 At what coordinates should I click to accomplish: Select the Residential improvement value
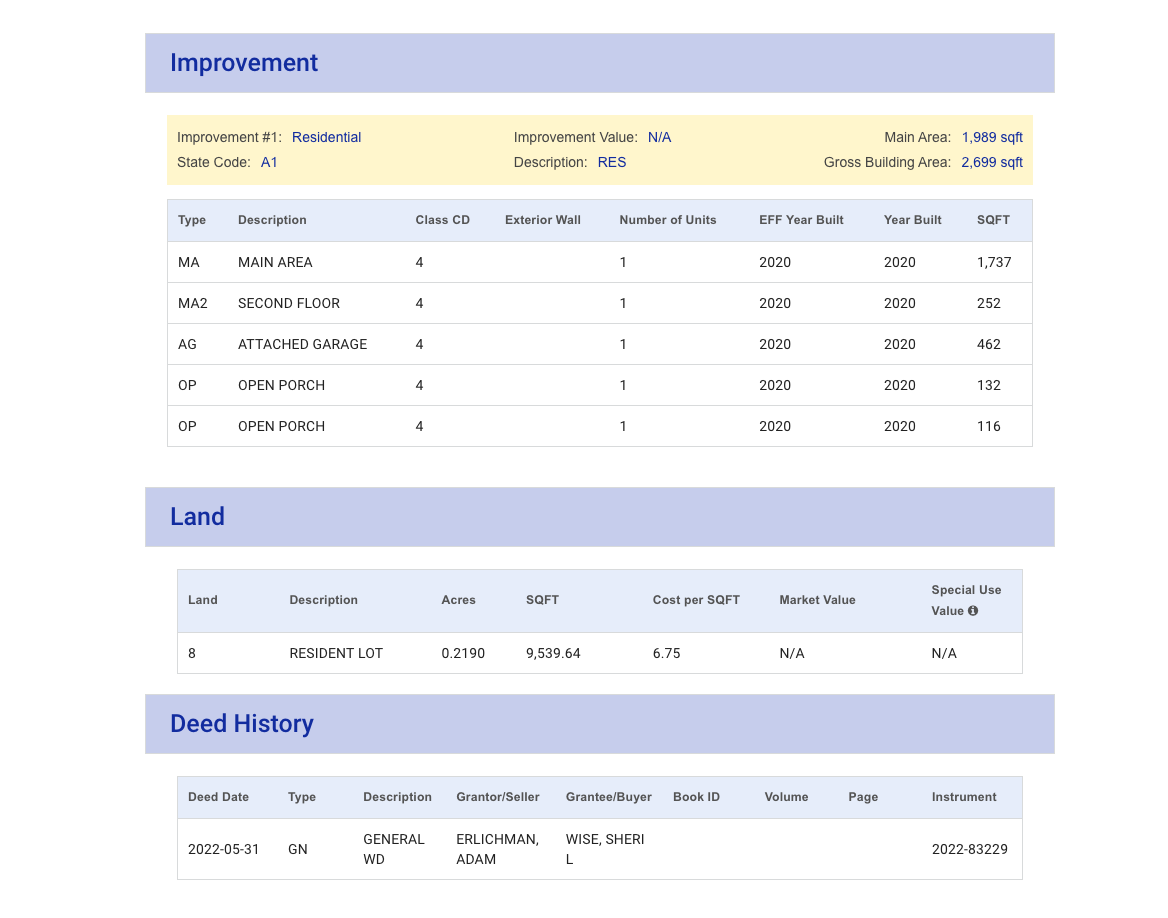[326, 137]
